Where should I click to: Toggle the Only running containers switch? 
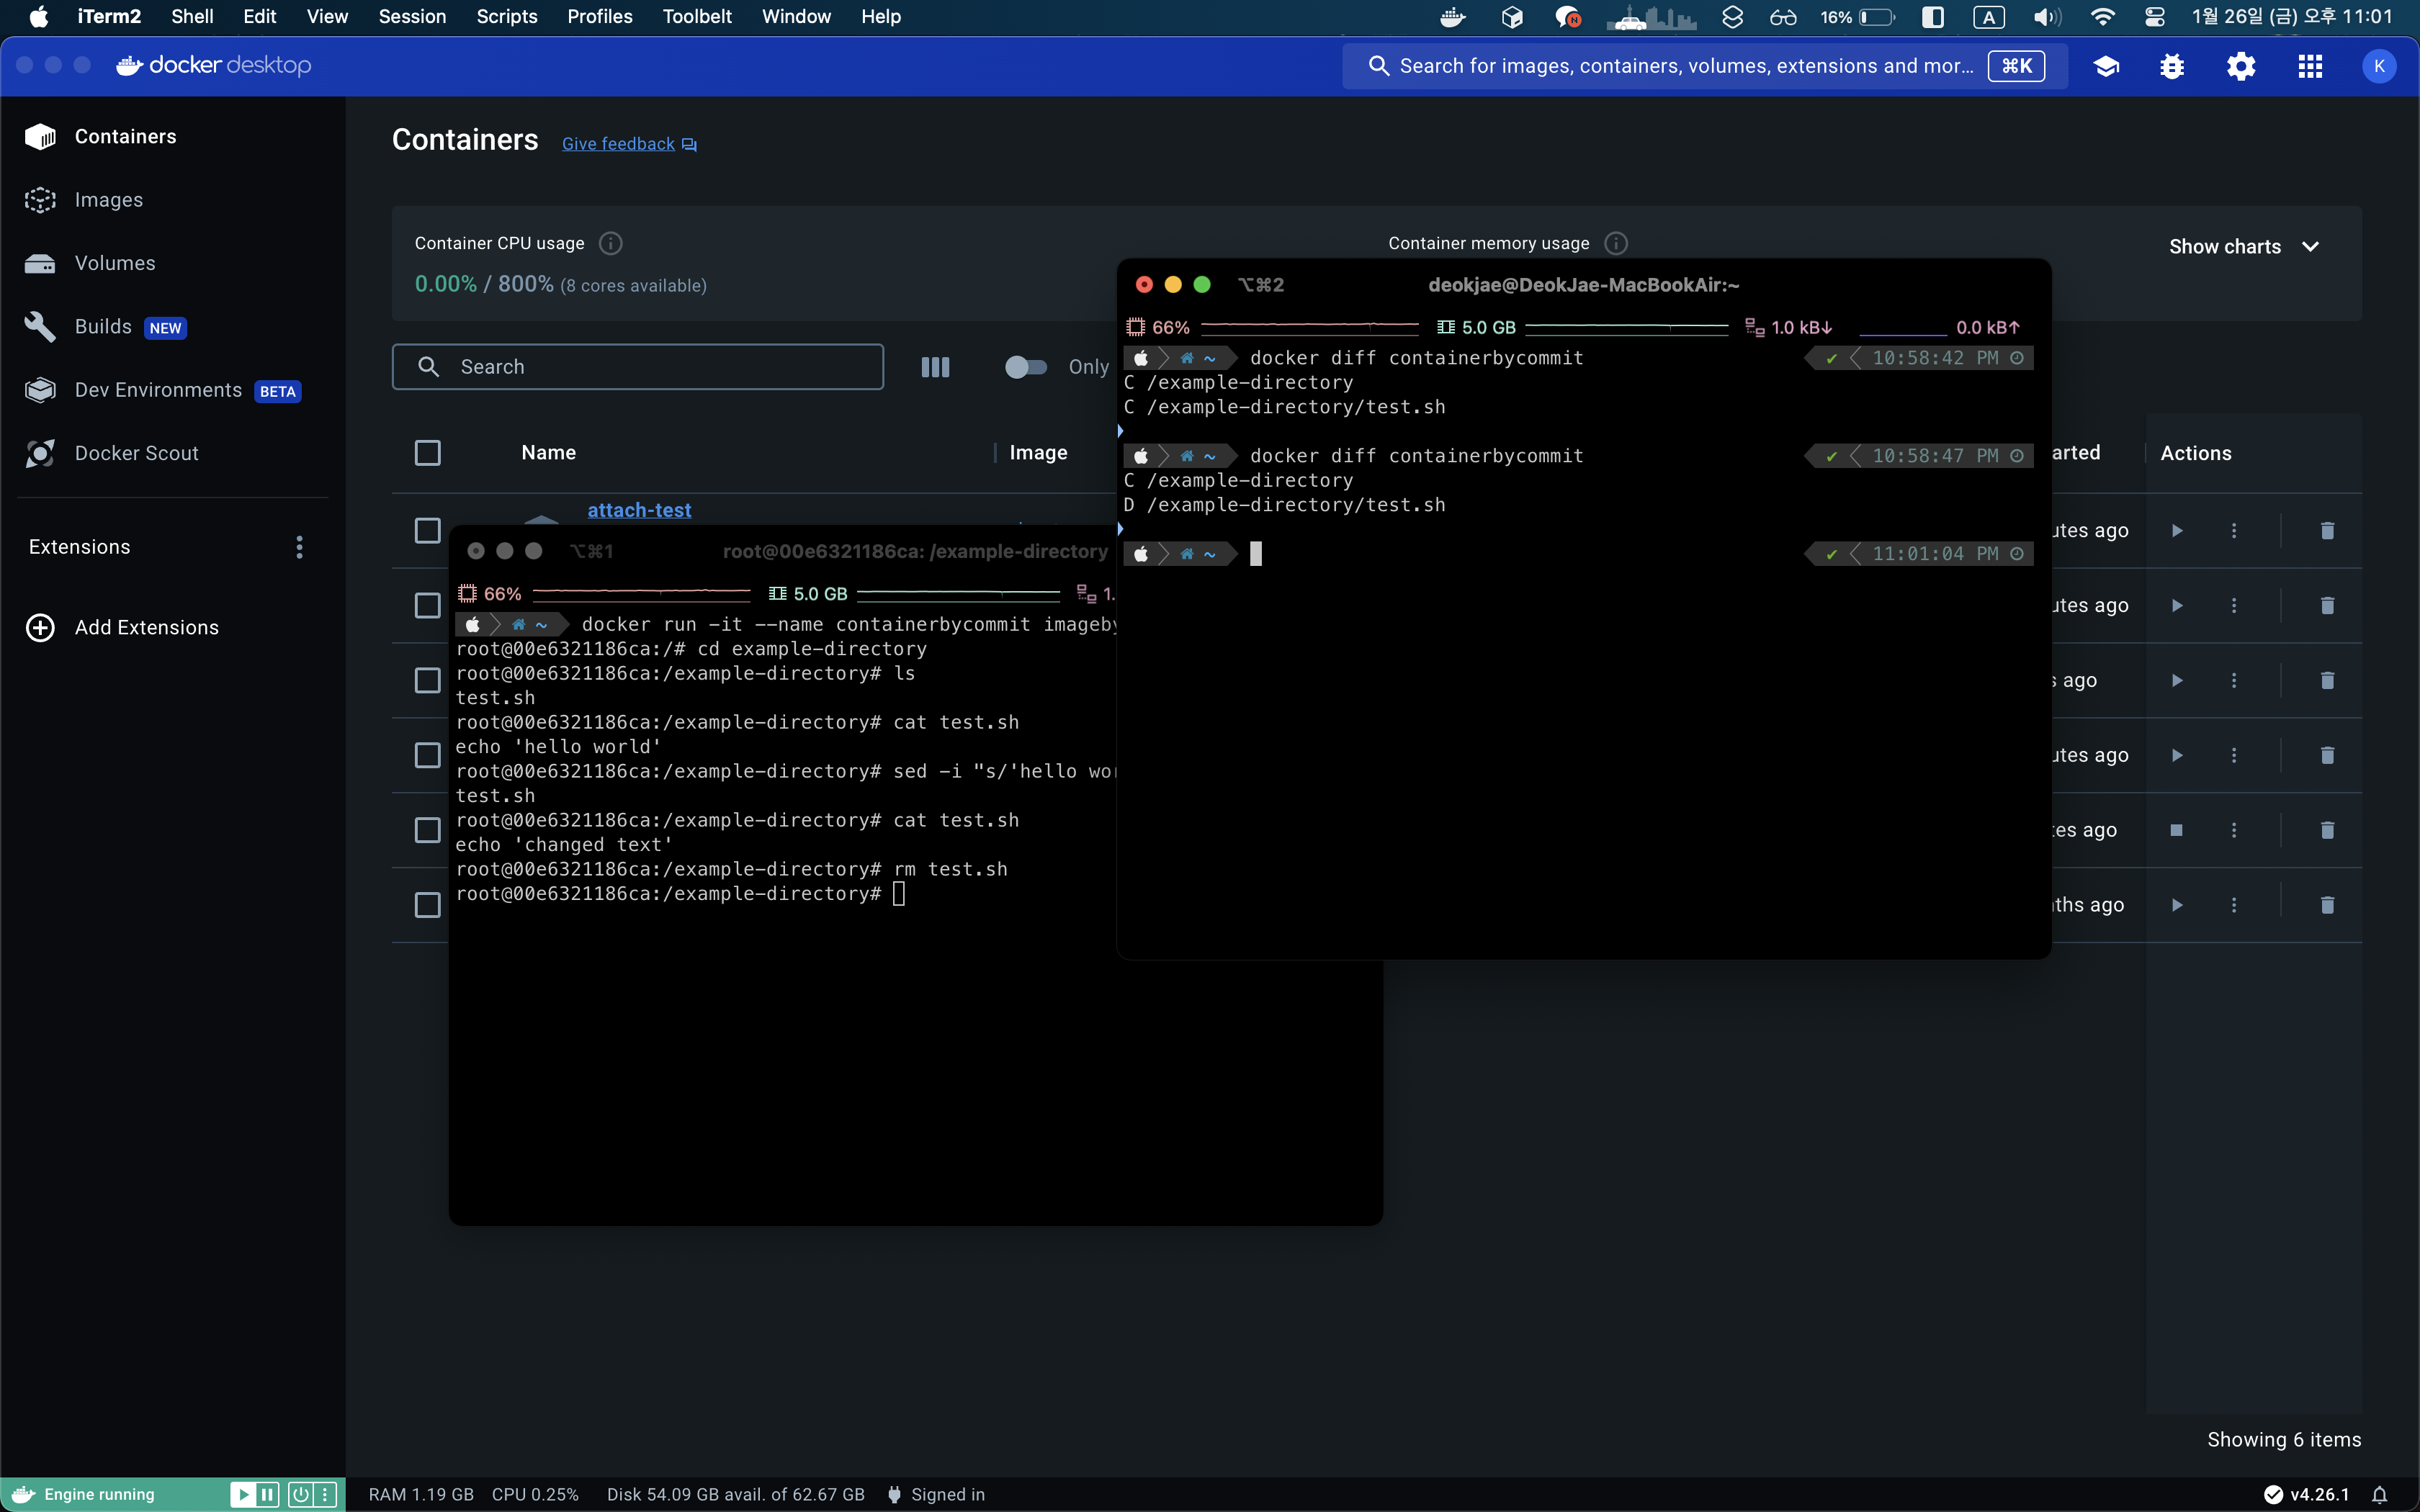(x=1025, y=367)
